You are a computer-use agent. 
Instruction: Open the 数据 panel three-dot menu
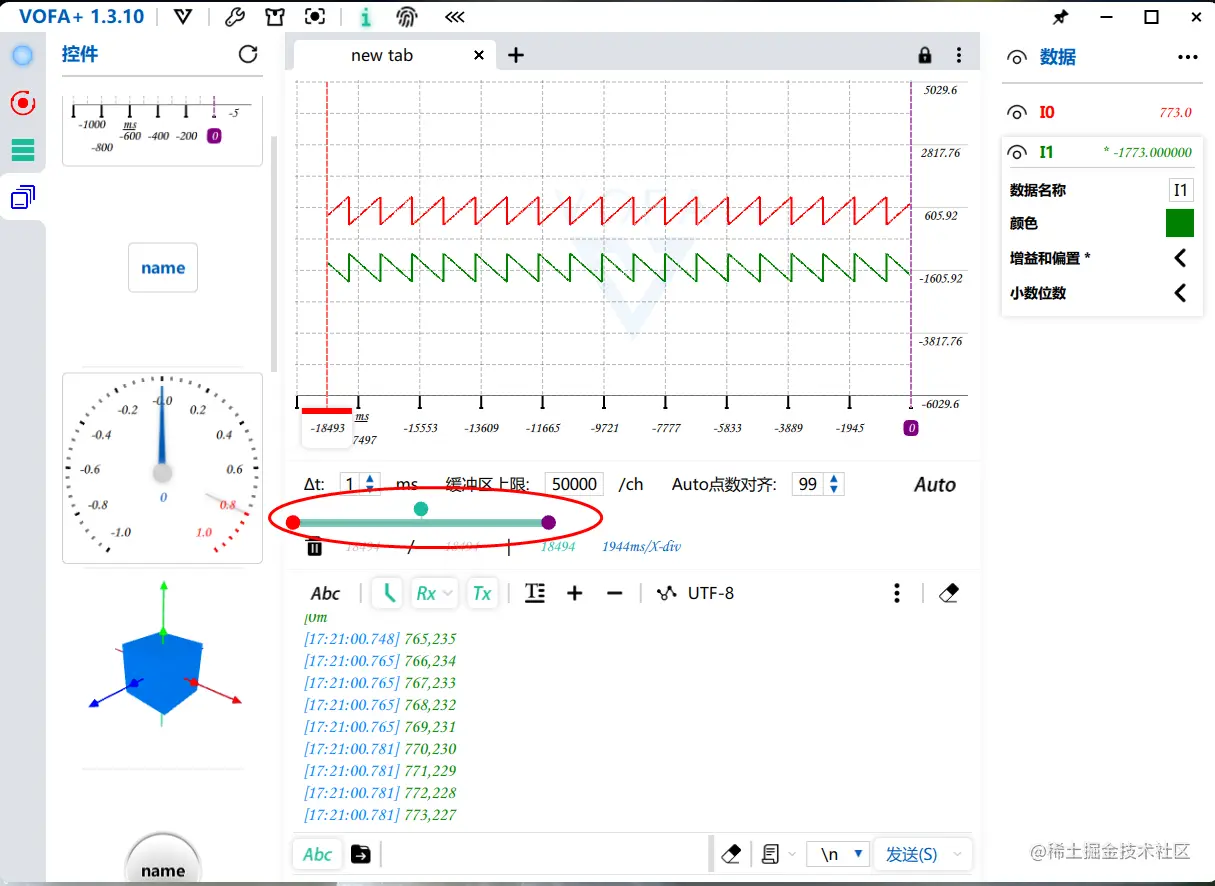(1188, 58)
